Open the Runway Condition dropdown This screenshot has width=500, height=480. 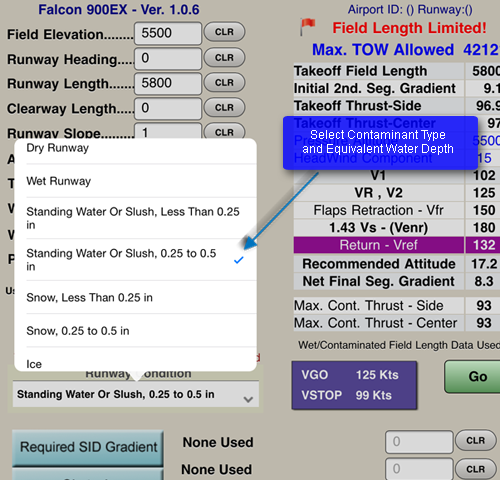136,394
